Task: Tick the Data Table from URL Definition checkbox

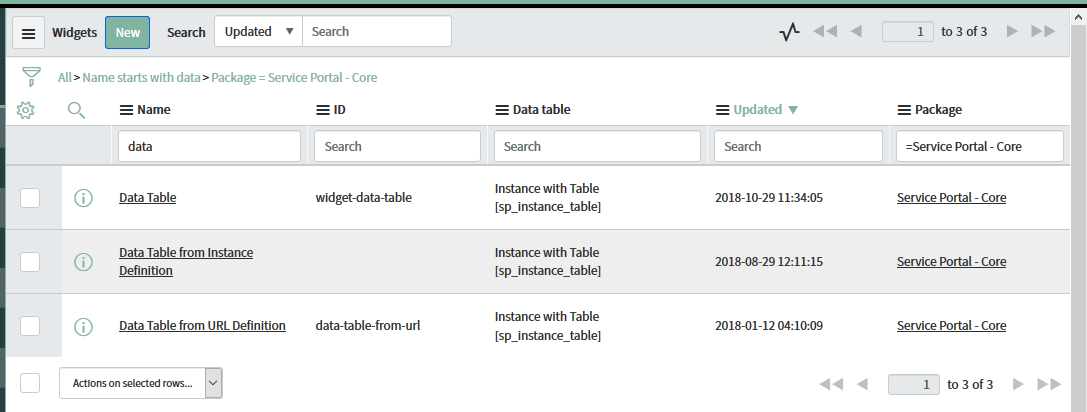Action: pos(30,326)
